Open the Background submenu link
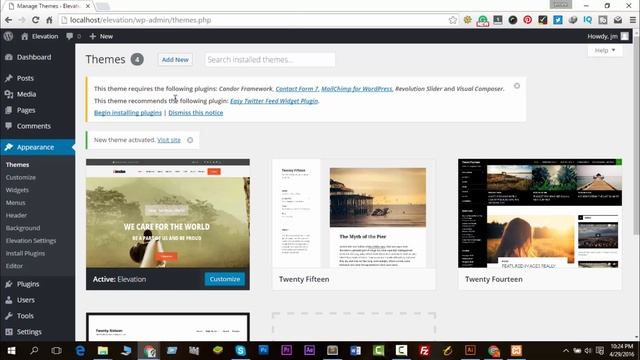This screenshot has height=360, width=640. pyautogui.click(x=23, y=228)
